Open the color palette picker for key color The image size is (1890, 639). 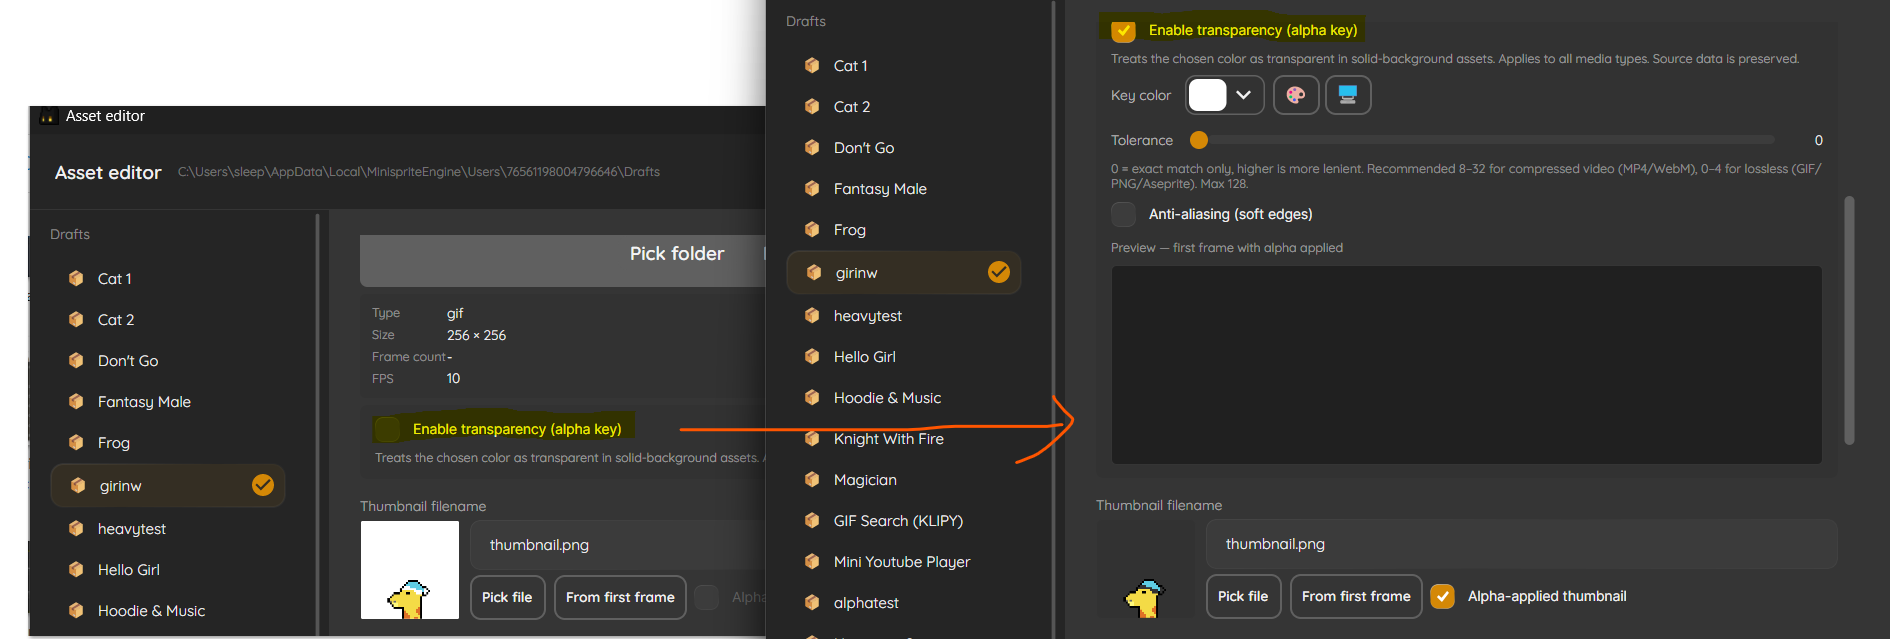pyautogui.click(x=1296, y=95)
